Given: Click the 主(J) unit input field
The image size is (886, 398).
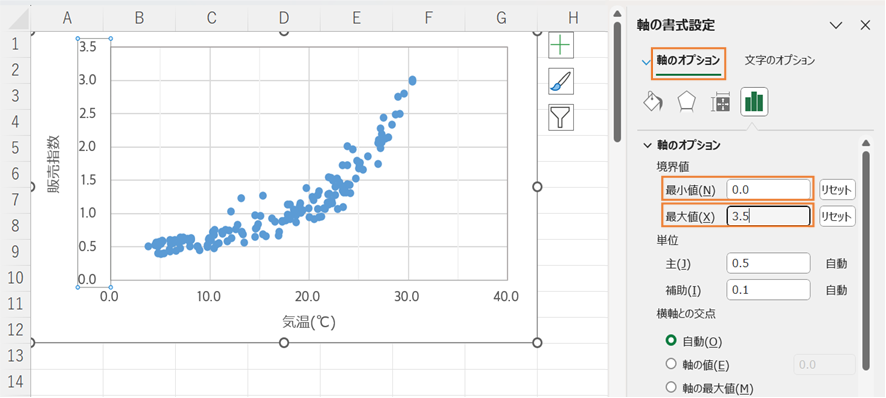Looking at the screenshot, I should point(768,263).
